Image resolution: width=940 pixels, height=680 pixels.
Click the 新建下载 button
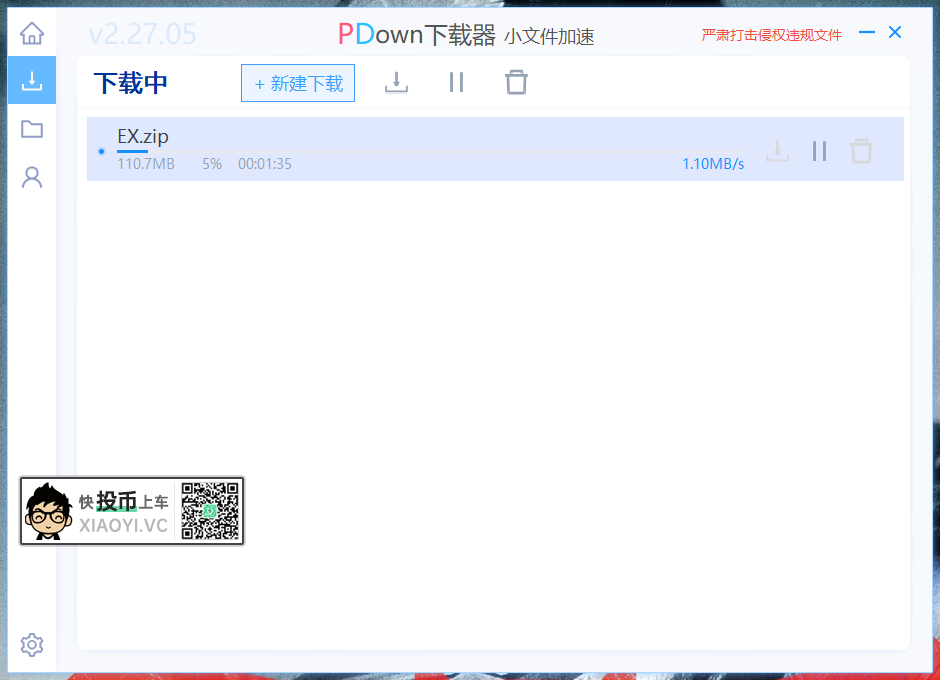[x=298, y=83]
